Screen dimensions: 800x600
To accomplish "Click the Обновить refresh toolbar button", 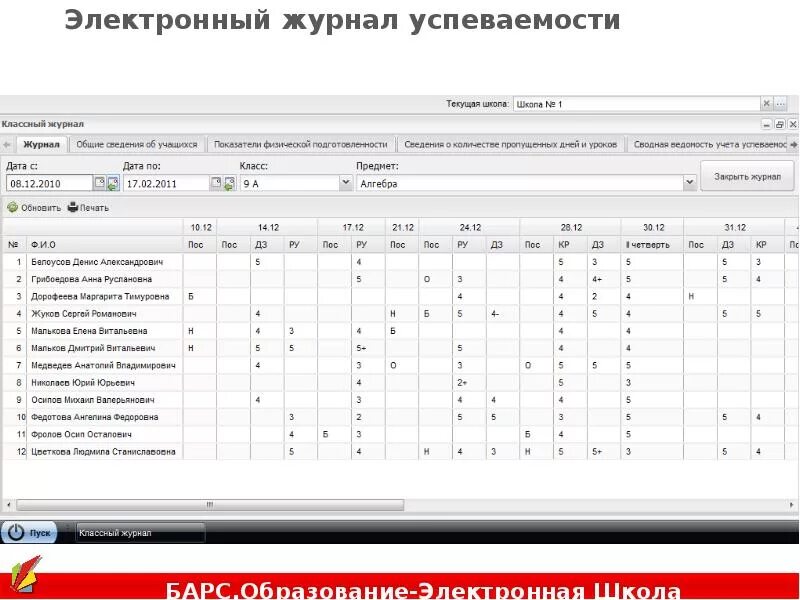I will pos(34,208).
